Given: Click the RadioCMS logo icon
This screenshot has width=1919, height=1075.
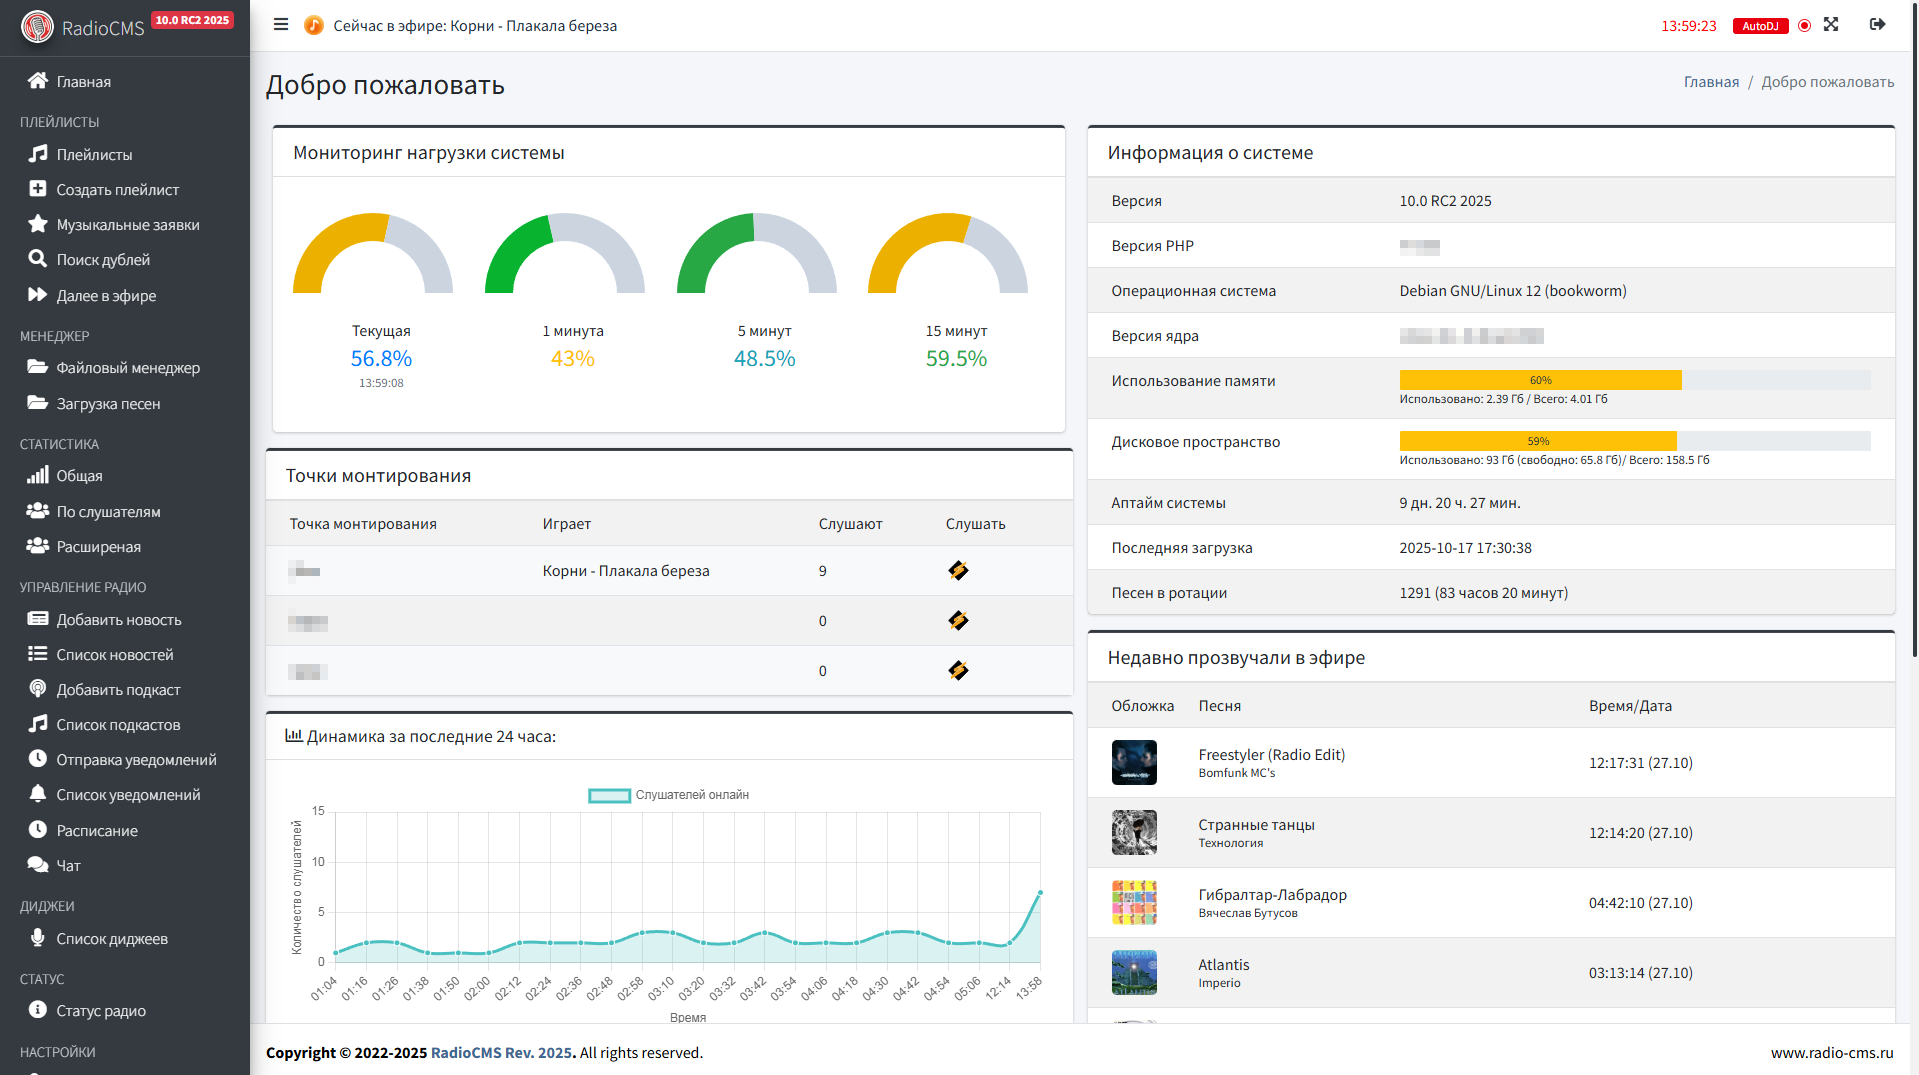Looking at the screenshot, I should point(38,27).
